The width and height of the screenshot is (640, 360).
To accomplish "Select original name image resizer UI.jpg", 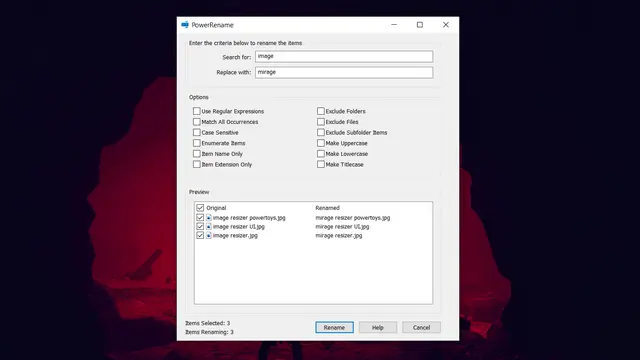I will [x=239, y=227].
